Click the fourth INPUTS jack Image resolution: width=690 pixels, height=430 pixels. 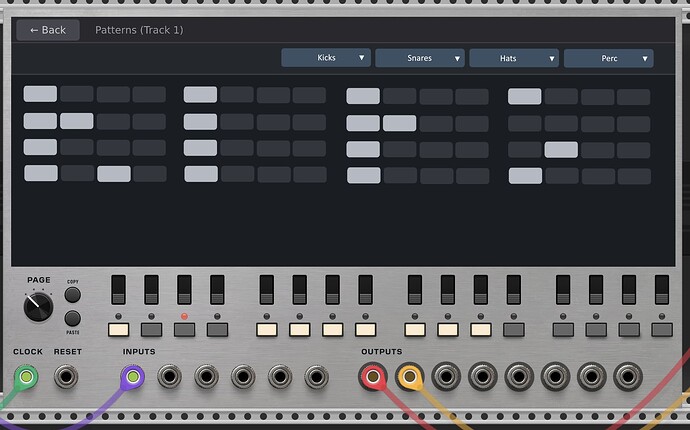(x=243, y=377)
